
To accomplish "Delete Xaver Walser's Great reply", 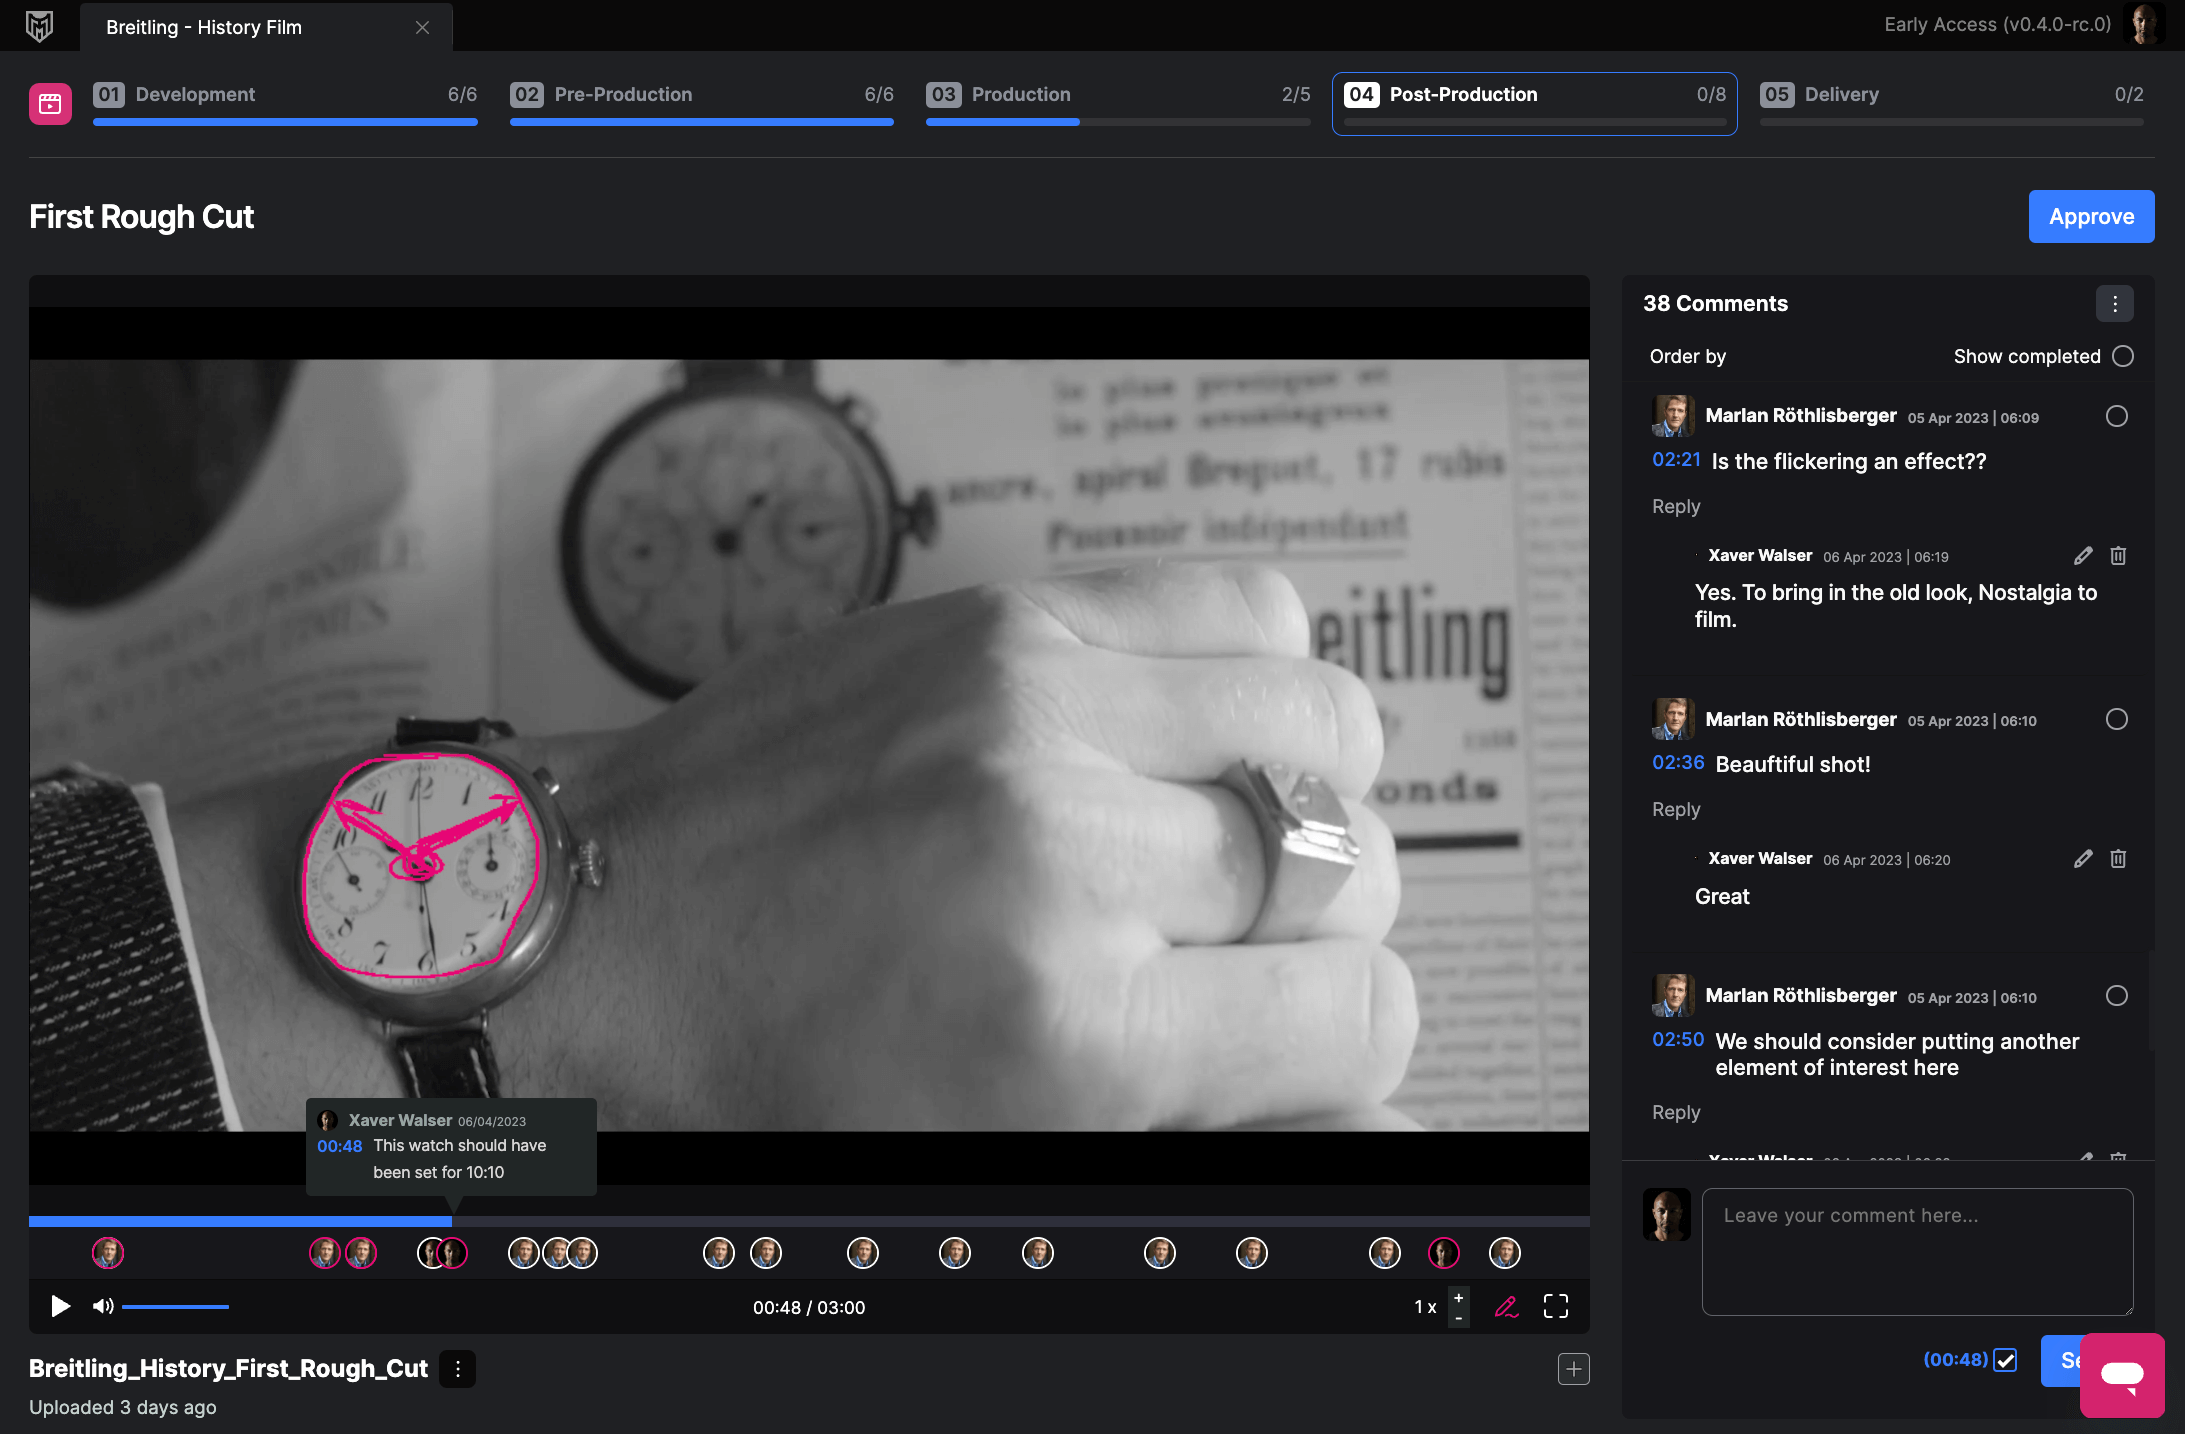I will pos(2118,859).
